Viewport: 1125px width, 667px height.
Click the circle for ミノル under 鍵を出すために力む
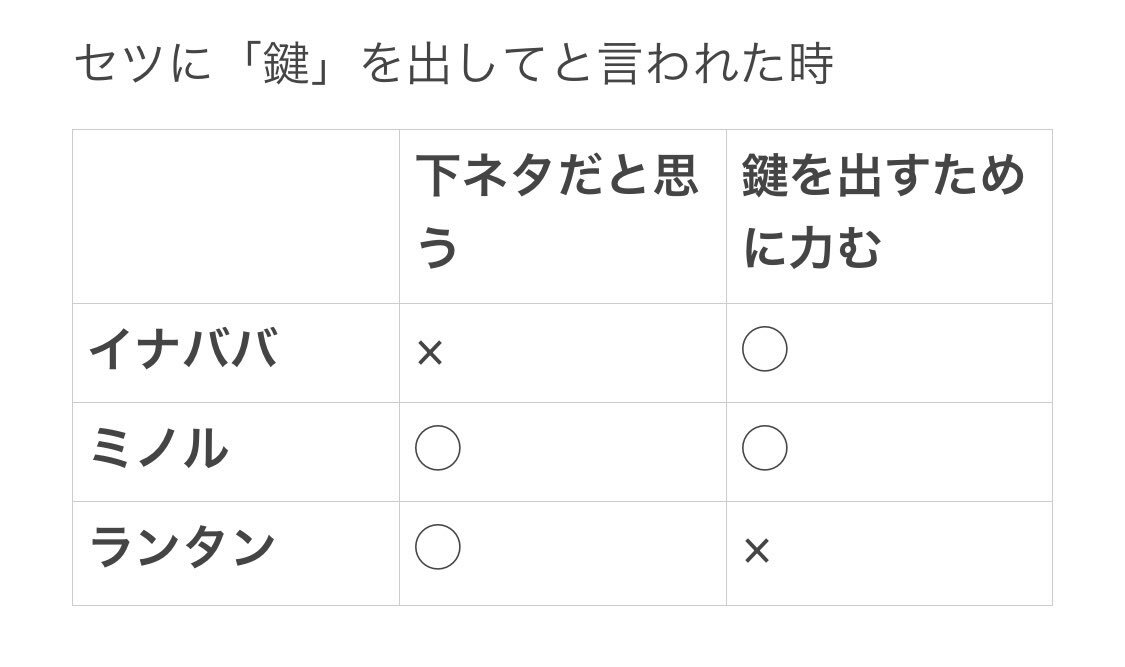tap(764, 448)
